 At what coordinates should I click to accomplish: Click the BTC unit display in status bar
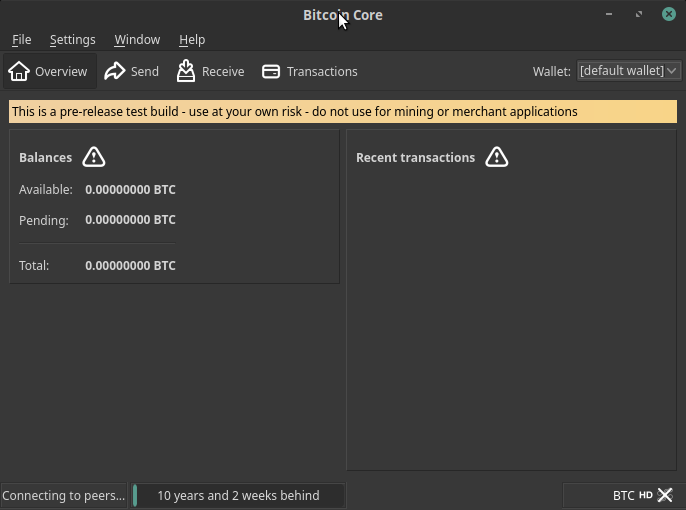click(623, 496)
